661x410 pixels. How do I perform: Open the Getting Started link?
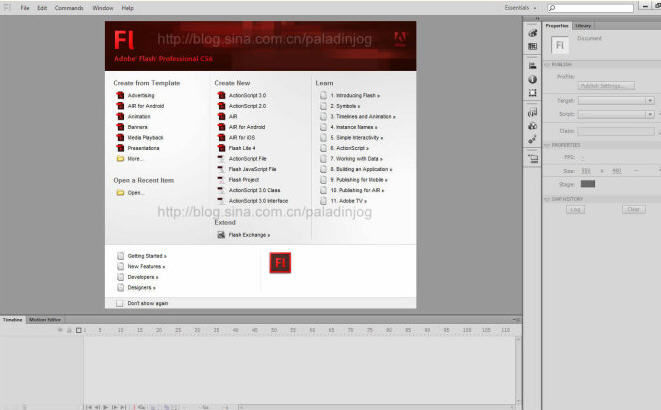(x=147, y=256)
